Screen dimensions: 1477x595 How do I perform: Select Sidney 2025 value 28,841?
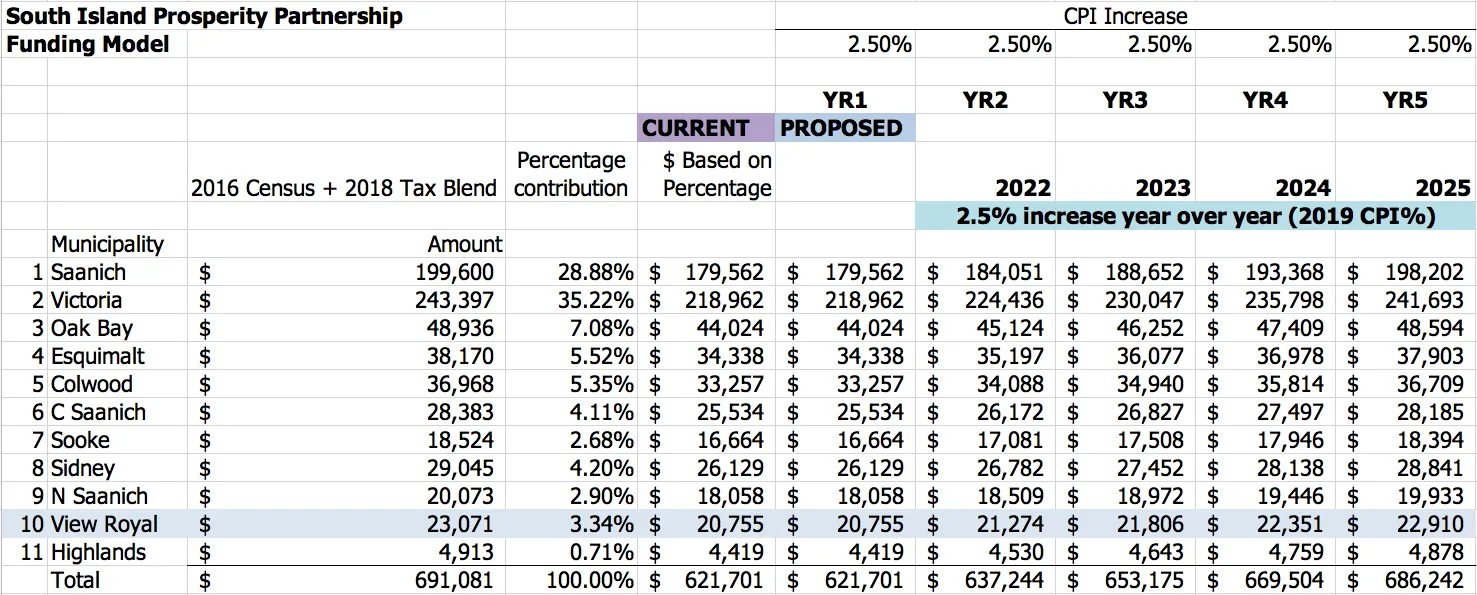[x=1430, y=468]
